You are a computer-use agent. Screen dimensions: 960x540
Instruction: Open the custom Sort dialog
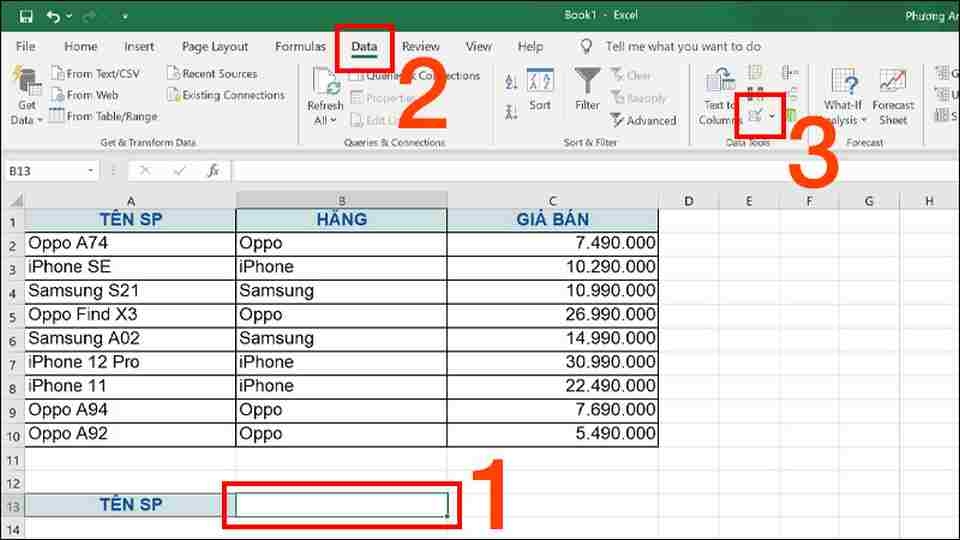[540, 89]
